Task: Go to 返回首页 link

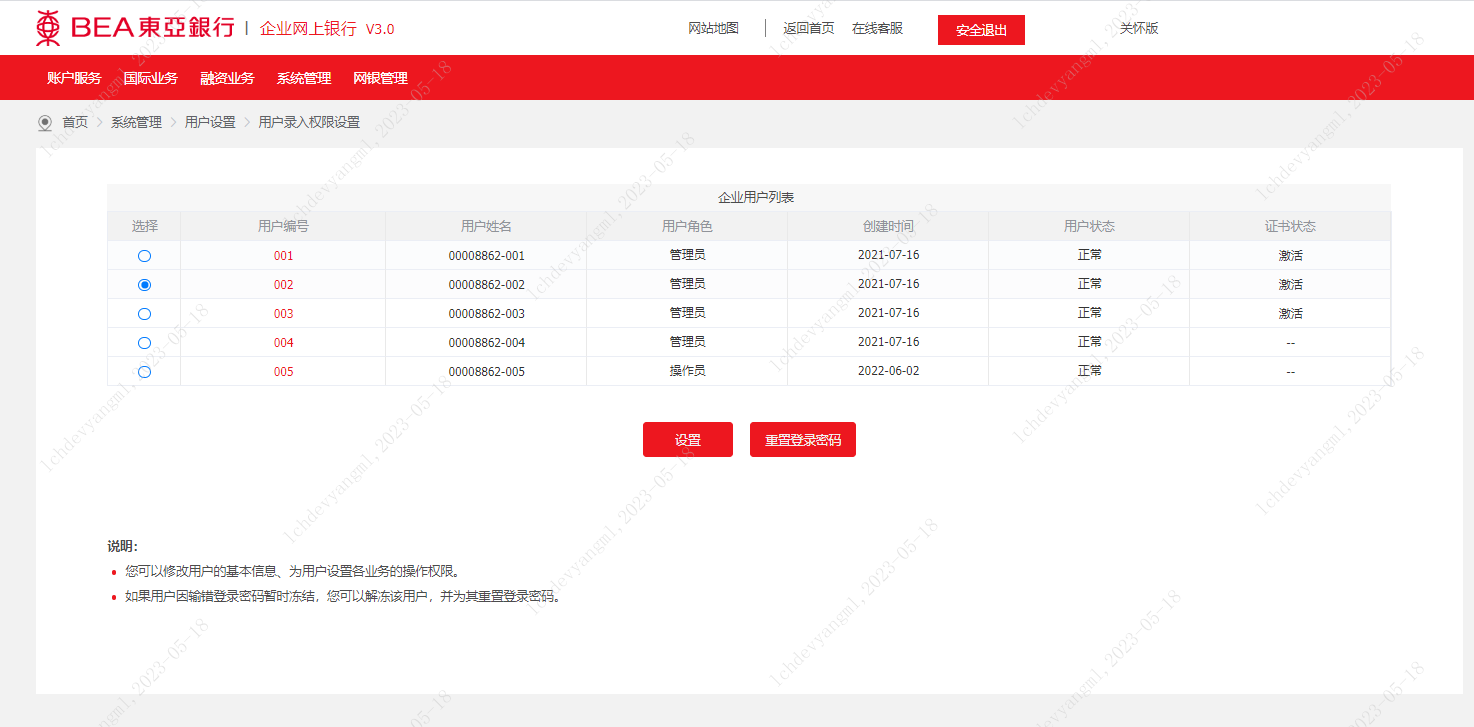Action: pos(808,28)
